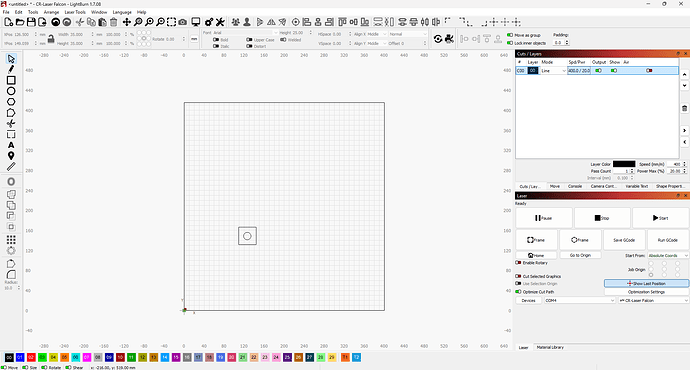Click the Optimization Settings button

(646, 292)
